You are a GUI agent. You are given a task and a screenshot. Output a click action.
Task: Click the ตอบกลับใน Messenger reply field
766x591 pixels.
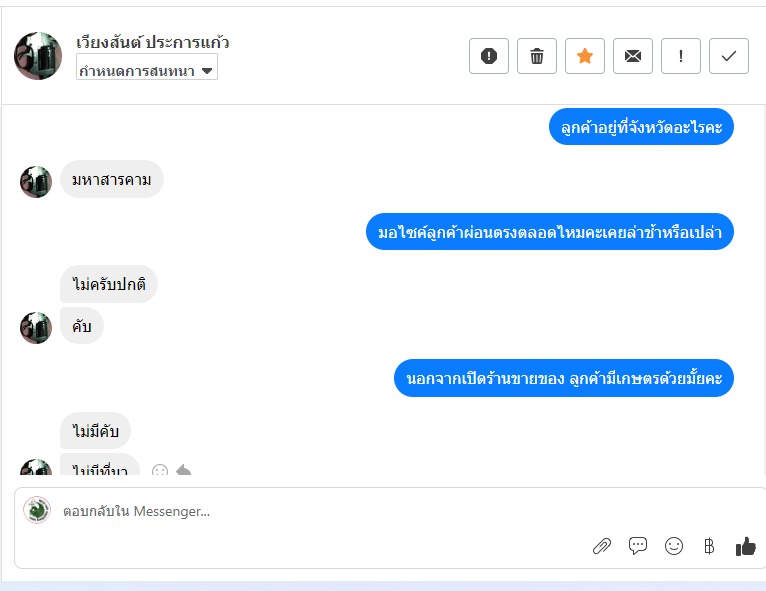click(293, 511)
